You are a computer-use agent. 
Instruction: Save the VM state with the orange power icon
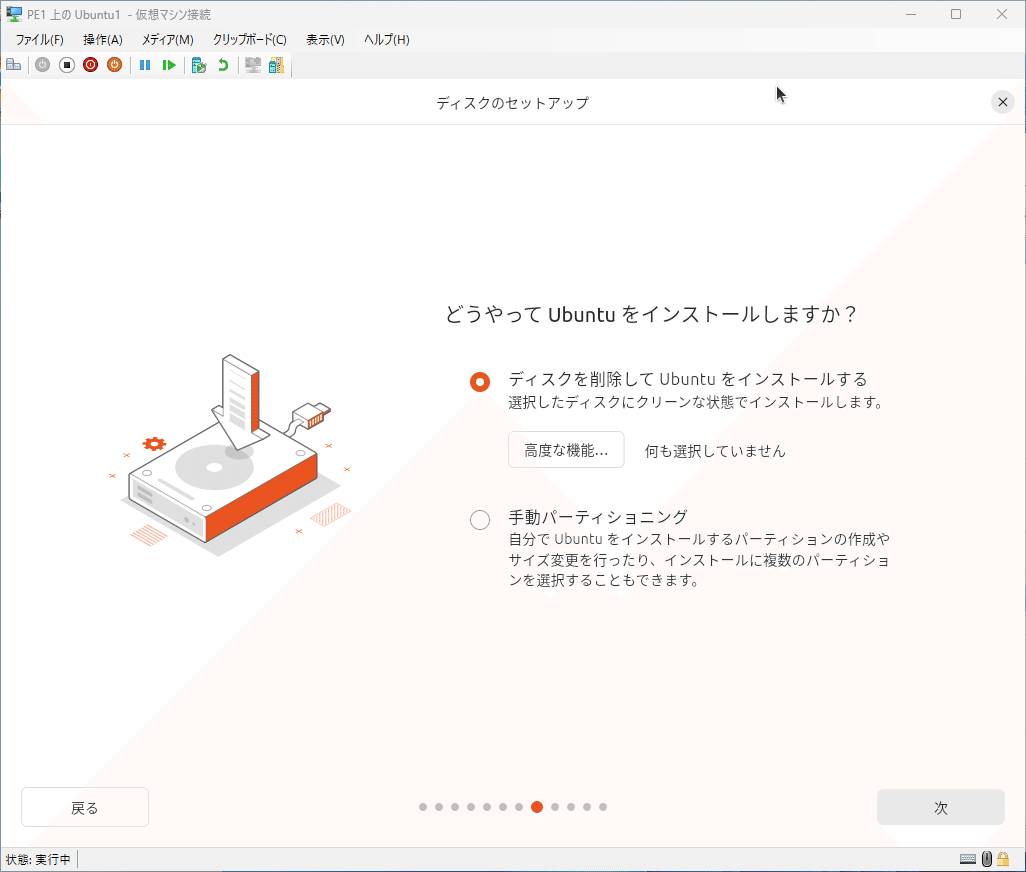tap(115, 65)
